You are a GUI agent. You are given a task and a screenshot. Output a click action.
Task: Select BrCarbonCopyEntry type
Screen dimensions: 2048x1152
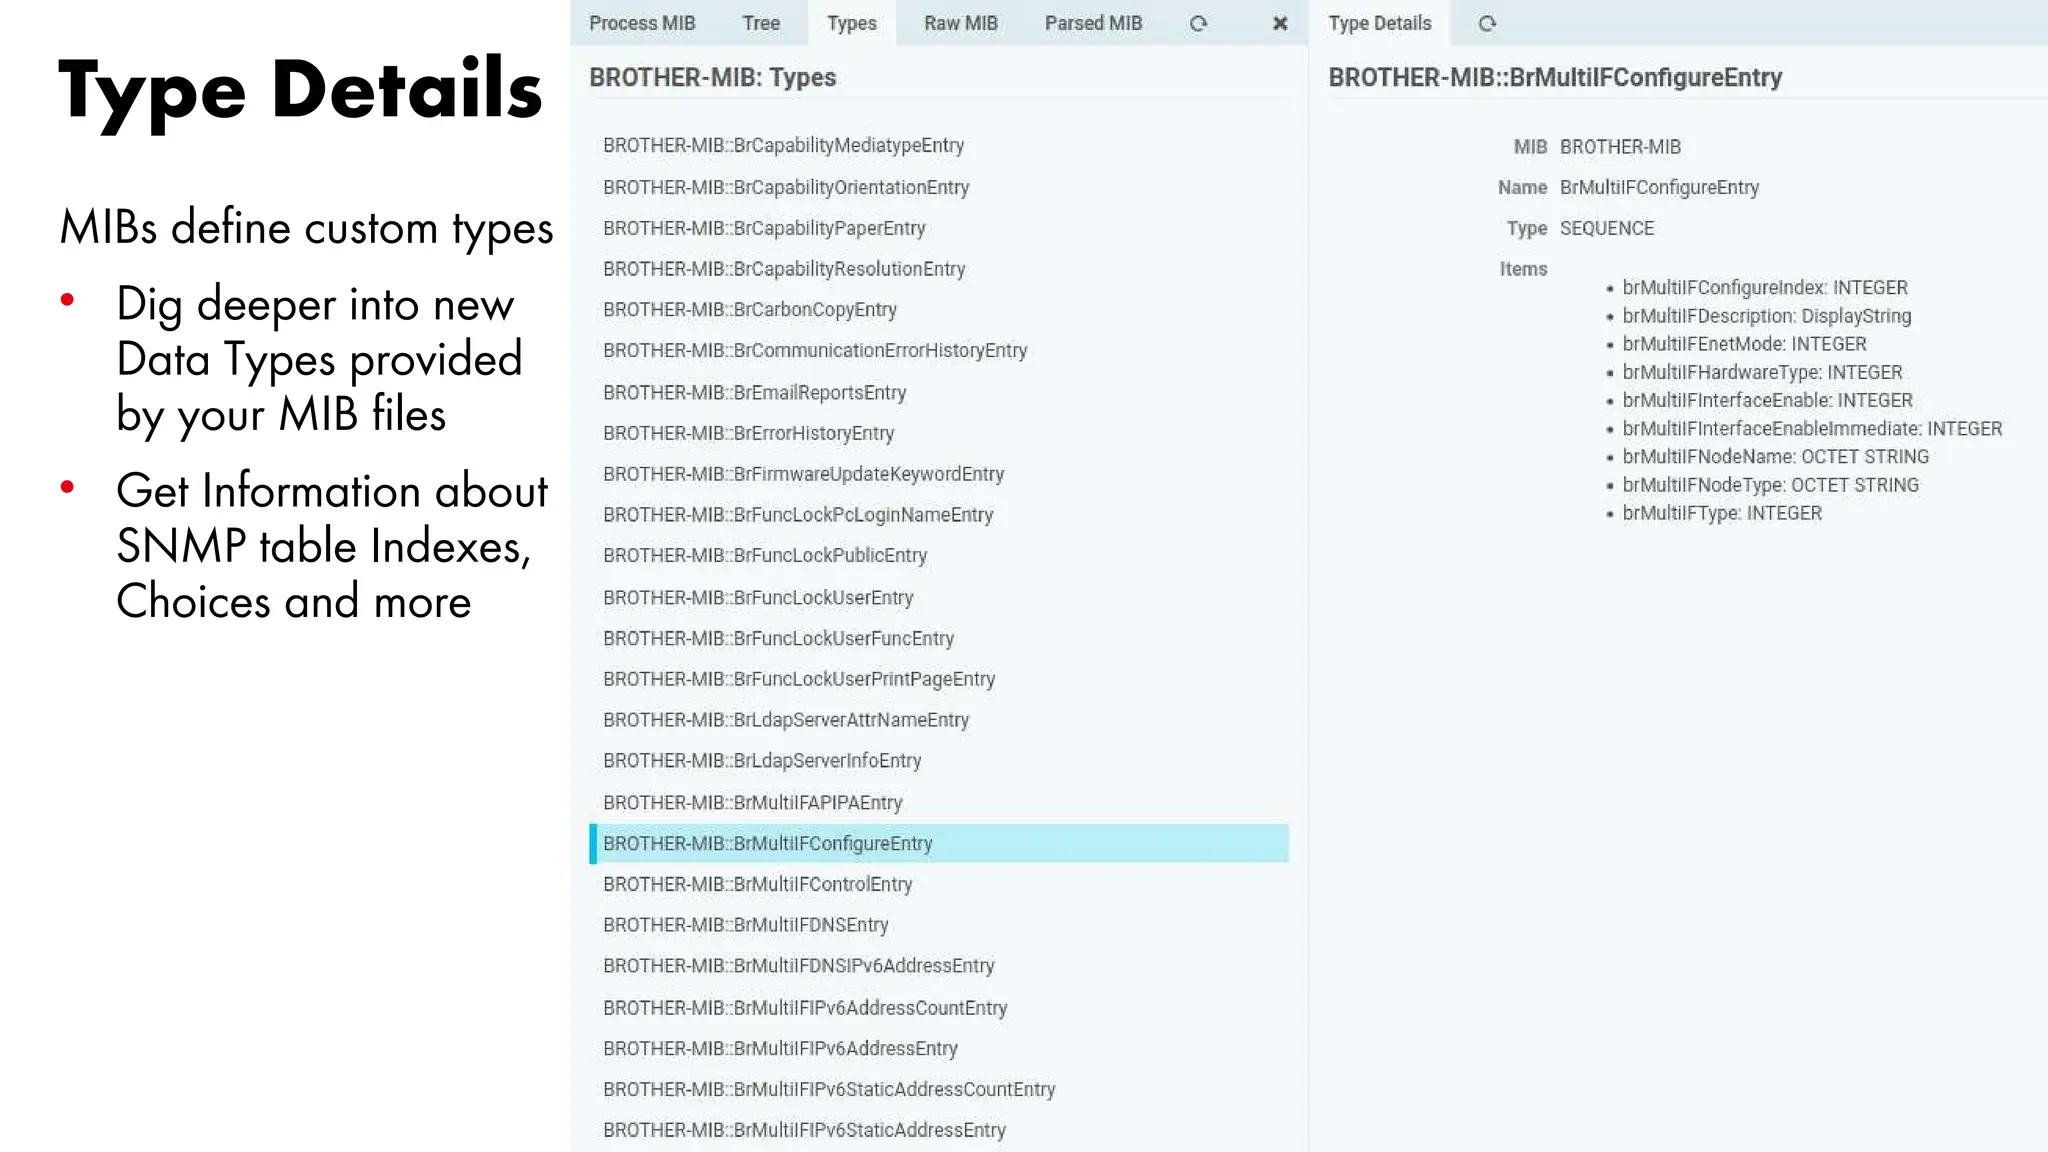939,310
